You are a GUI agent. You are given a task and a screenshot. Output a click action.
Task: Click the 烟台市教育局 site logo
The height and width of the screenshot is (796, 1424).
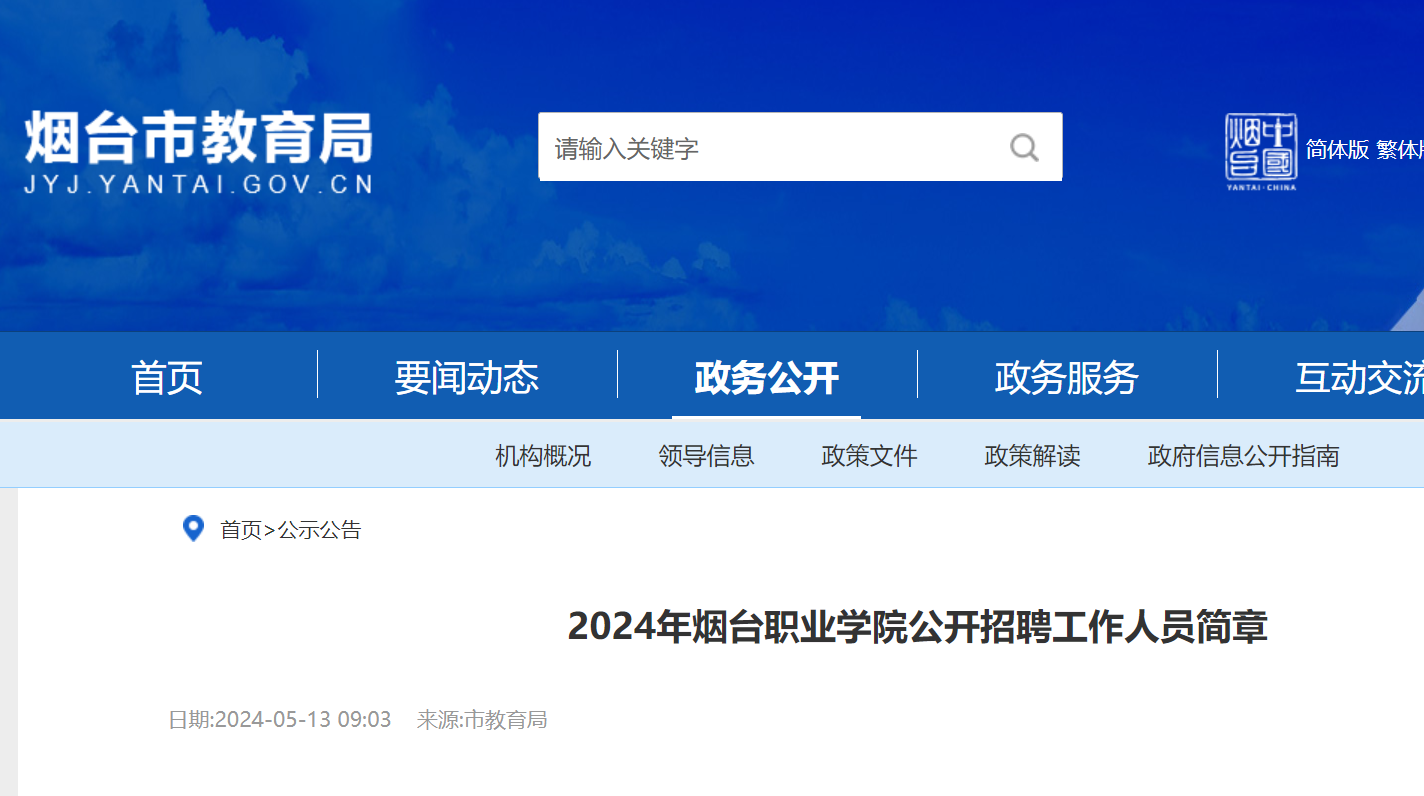(198, 151)
